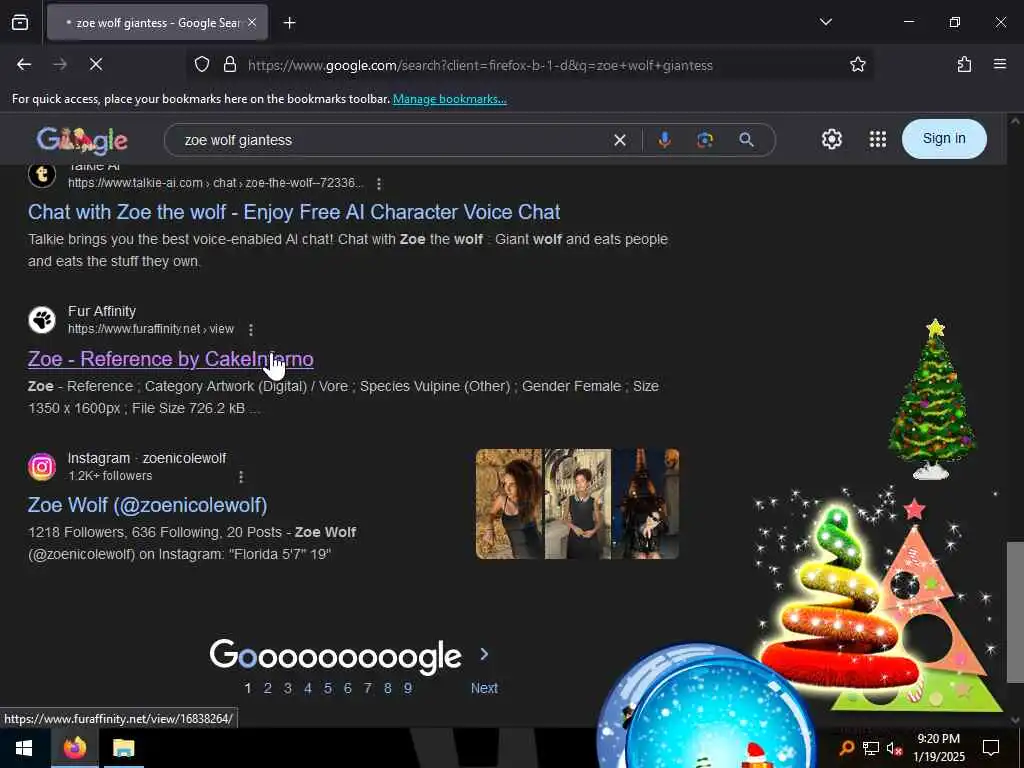Click the Fur Affinity paw favicon

(x=42, y=320)
